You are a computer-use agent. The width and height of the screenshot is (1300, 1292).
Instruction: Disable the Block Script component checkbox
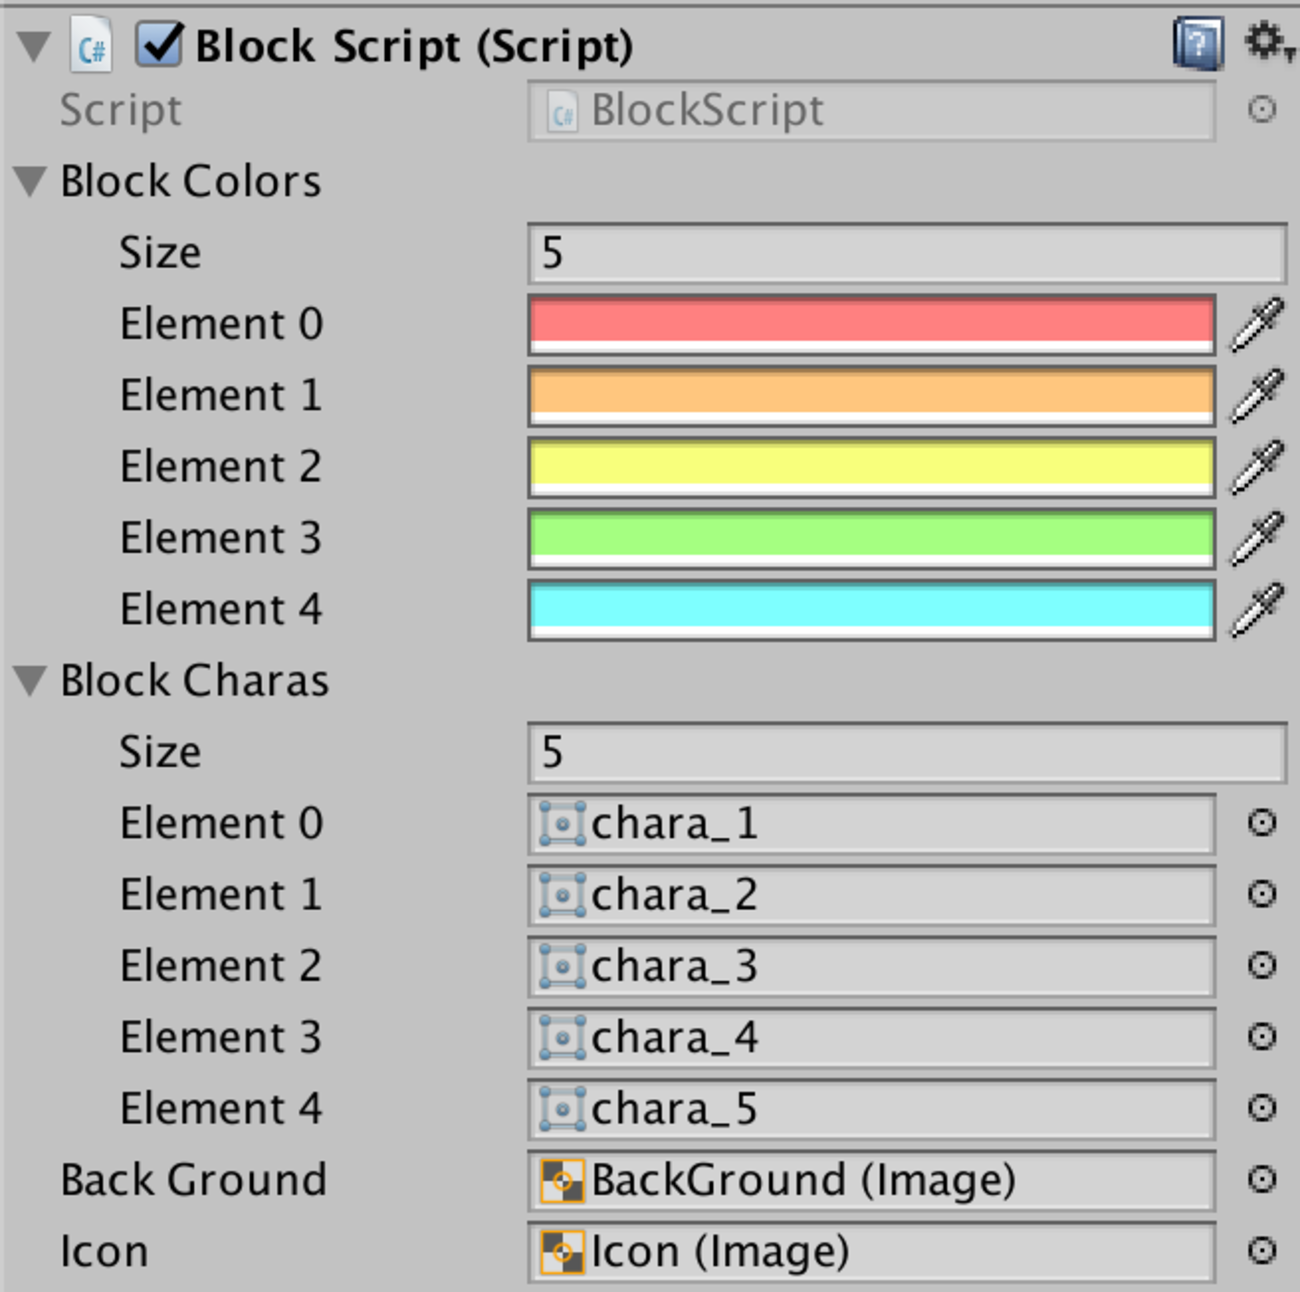click(x=159, y=45)
